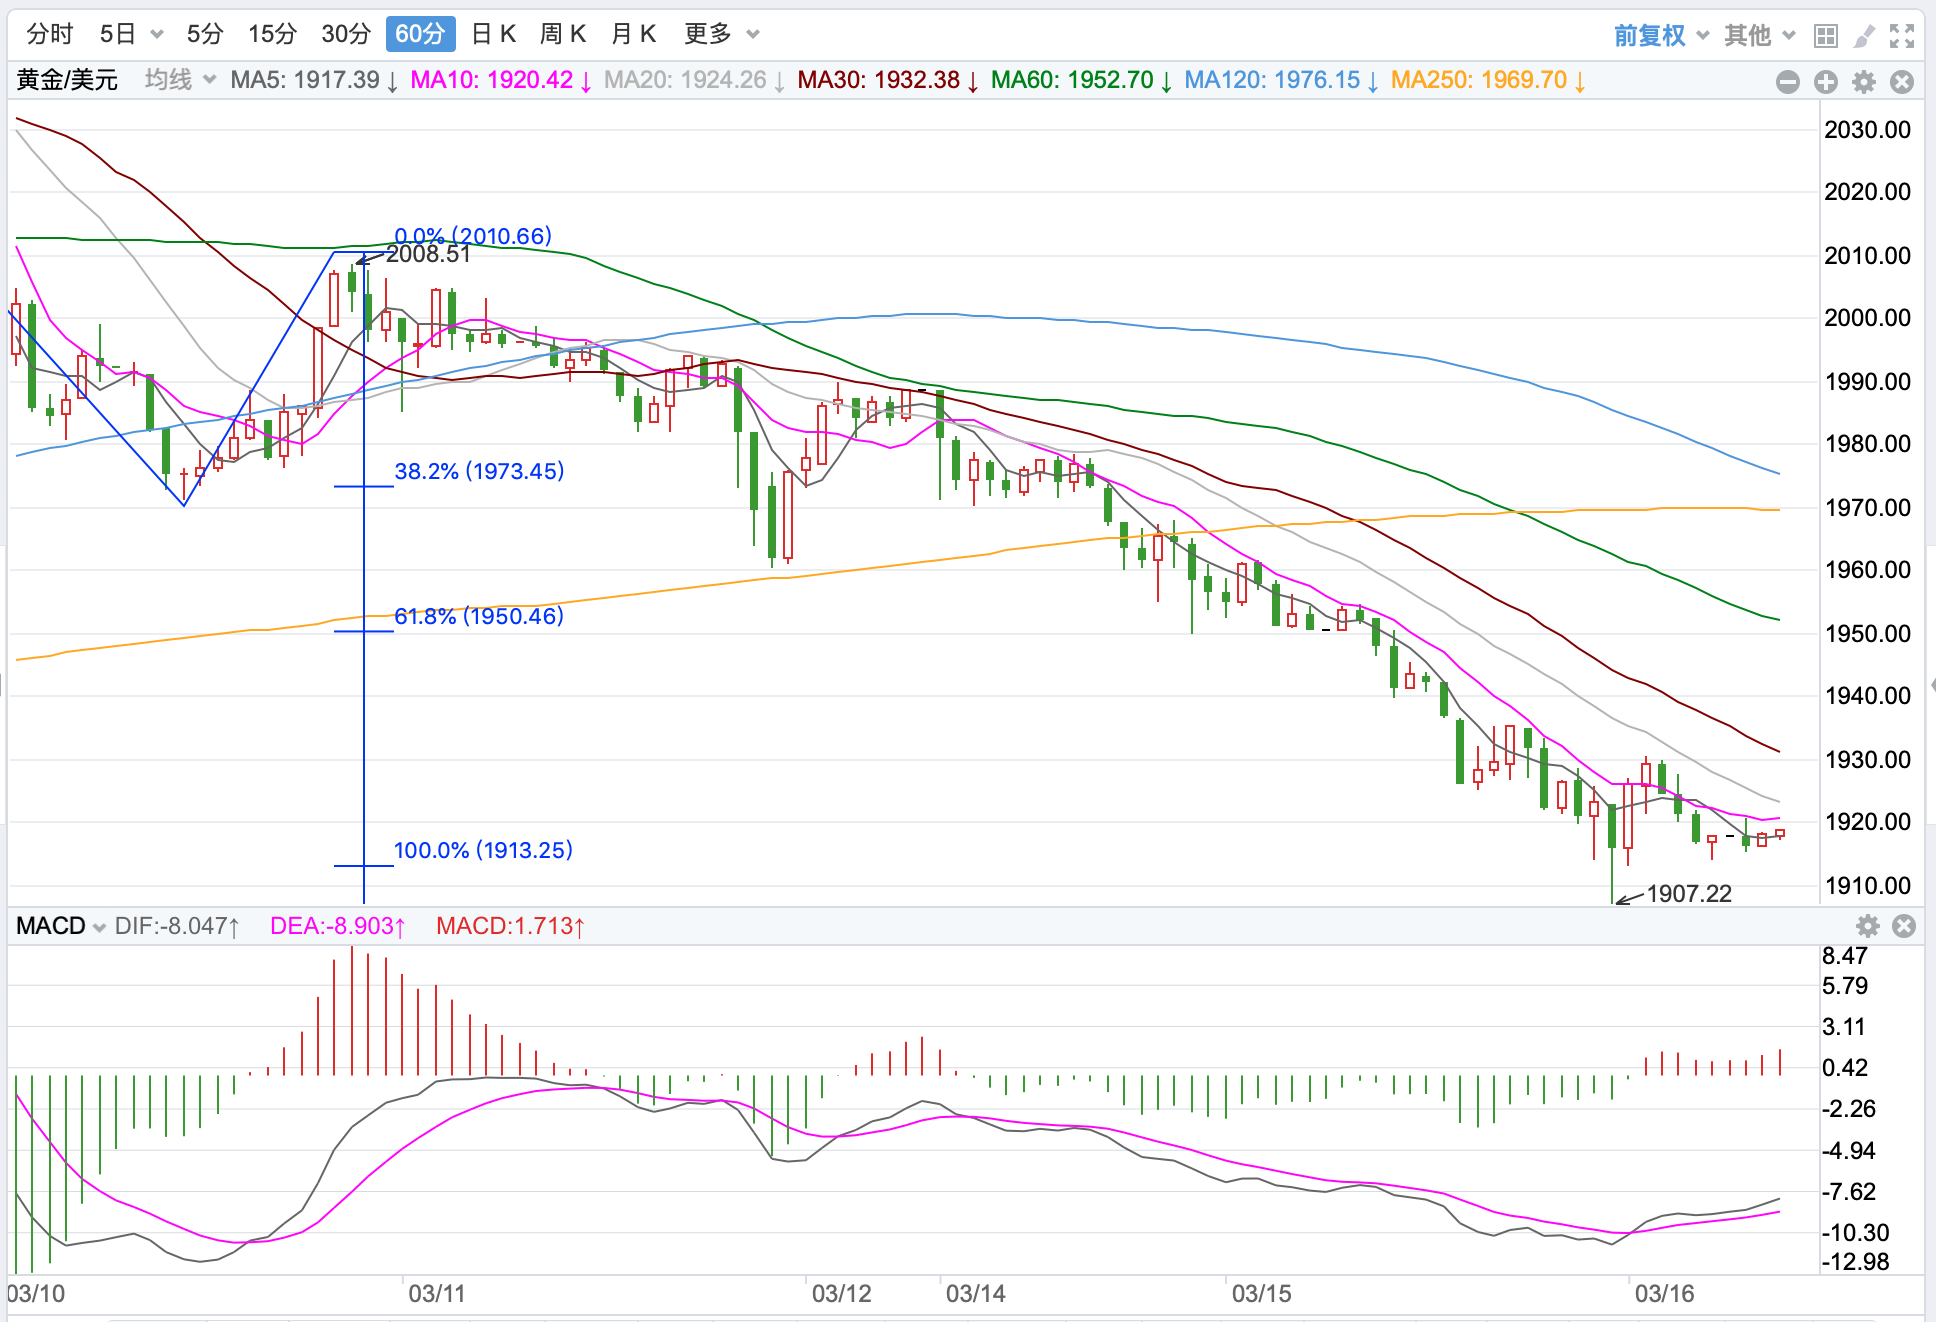This screenshot has height=1322, width=1936.
Task: Remove the moving average indicator with X
Action: (1902, 82)
